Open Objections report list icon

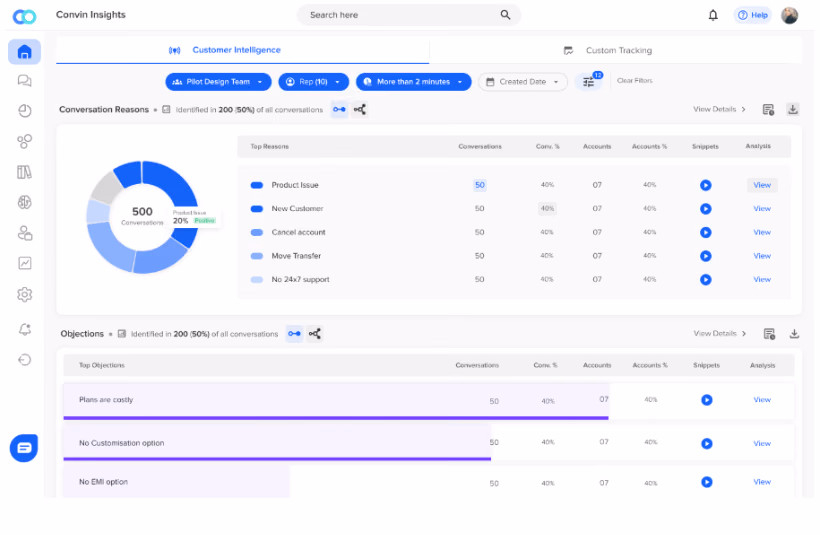(x=769, y=334)
